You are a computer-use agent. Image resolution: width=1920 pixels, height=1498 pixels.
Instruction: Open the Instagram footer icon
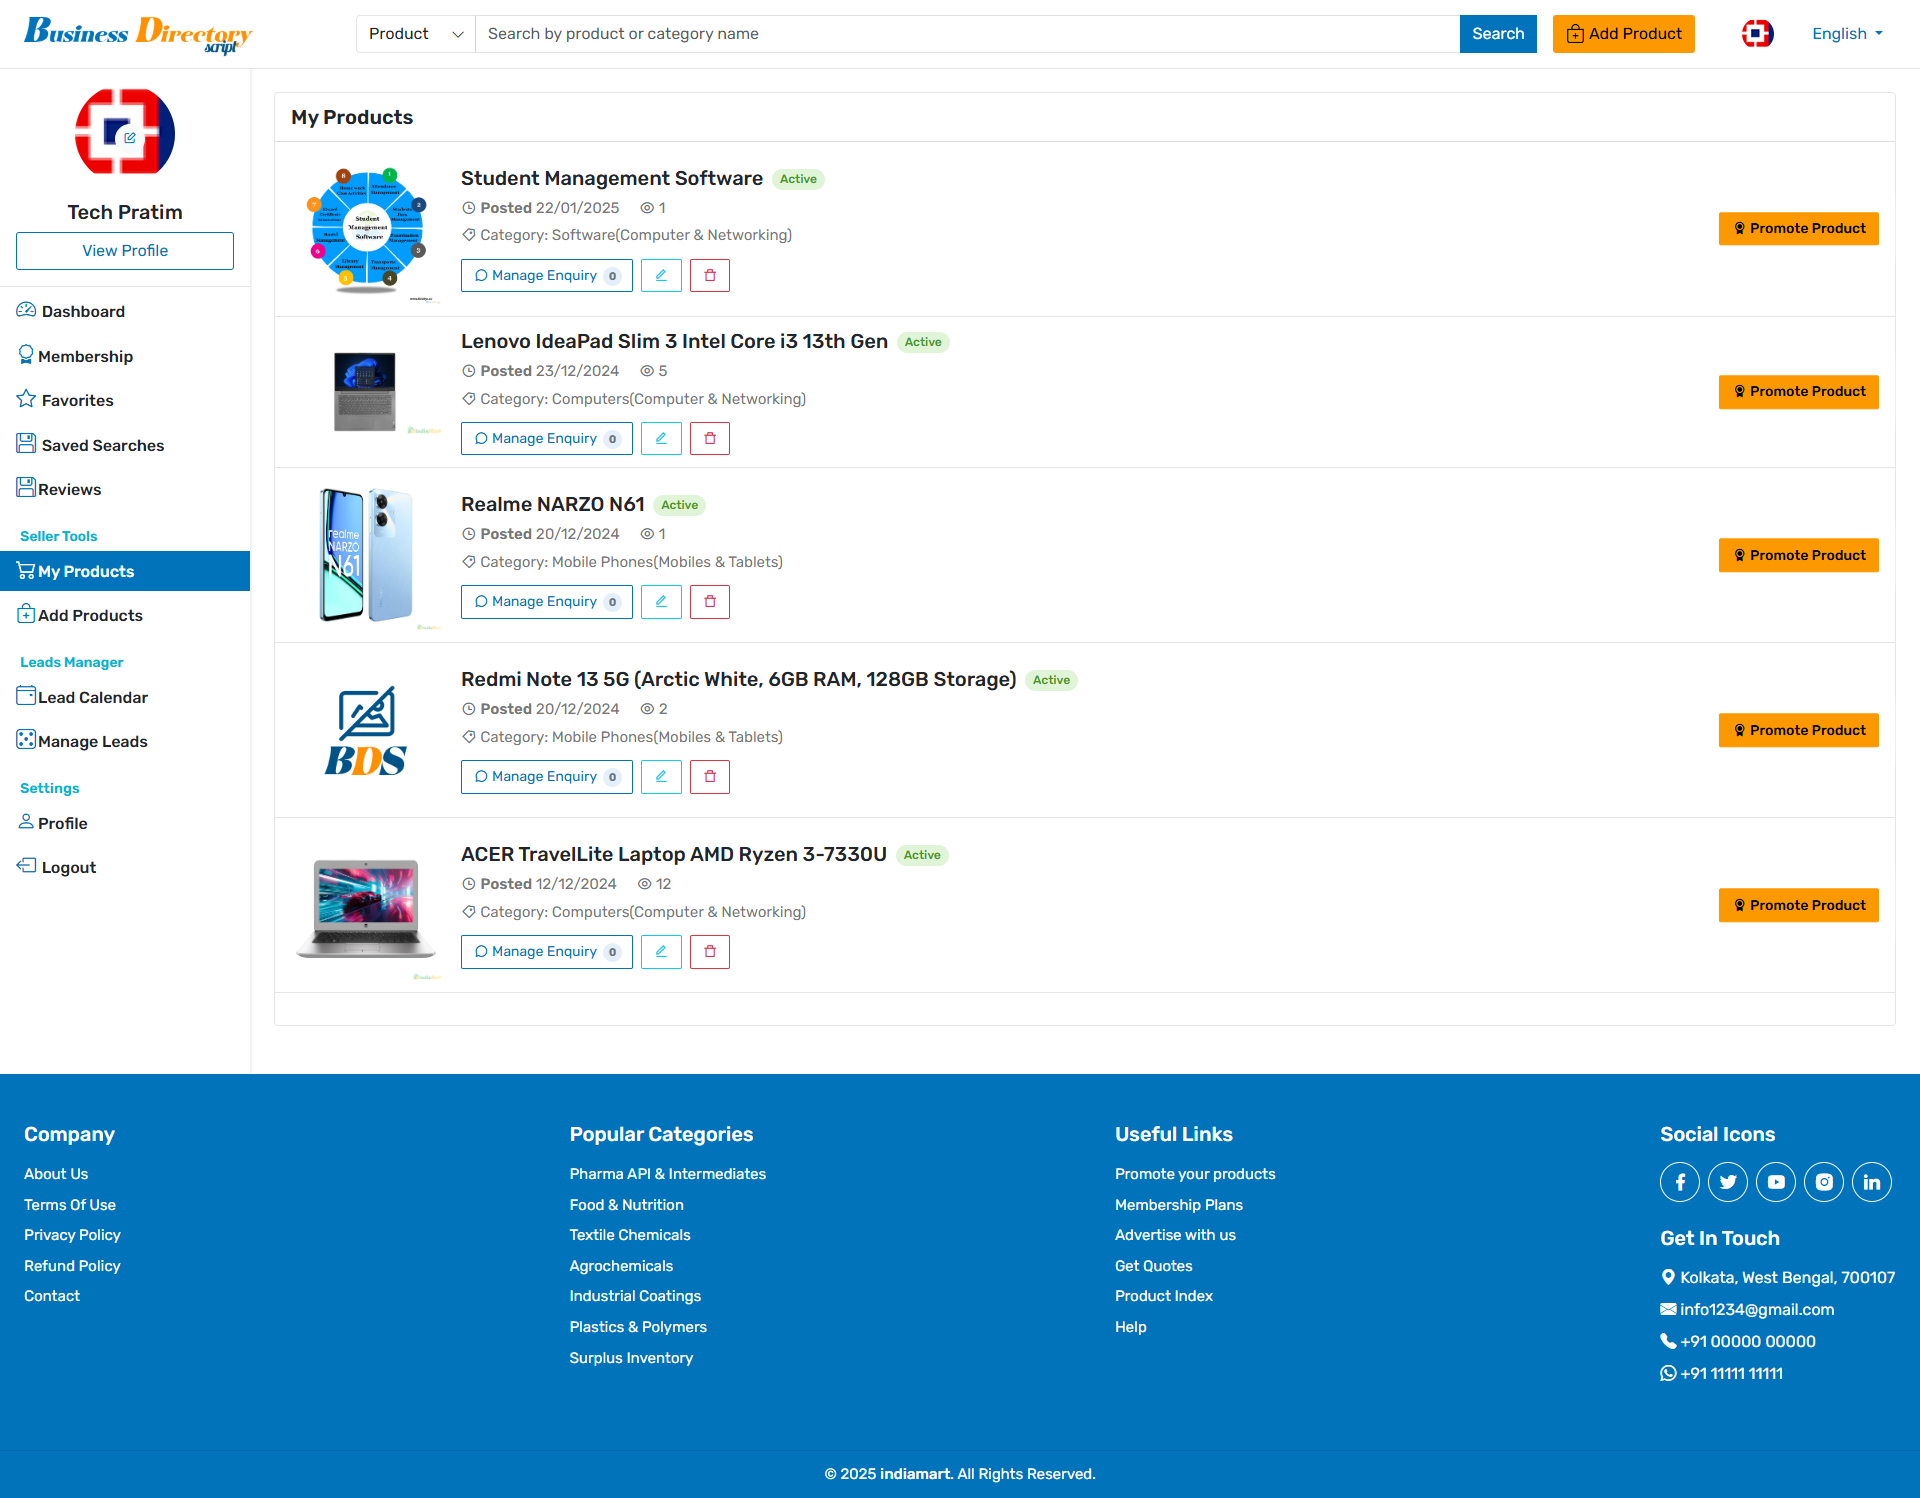tap(1824, 1182)
